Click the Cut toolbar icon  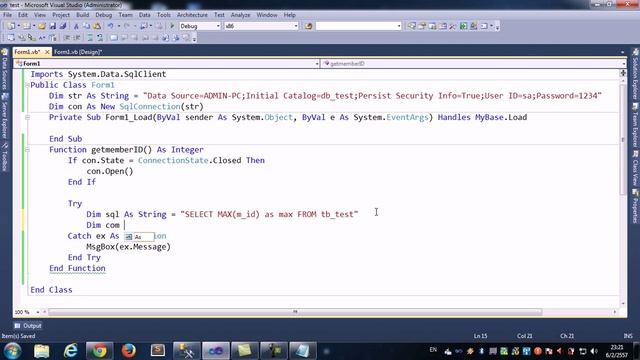point(76,26)
